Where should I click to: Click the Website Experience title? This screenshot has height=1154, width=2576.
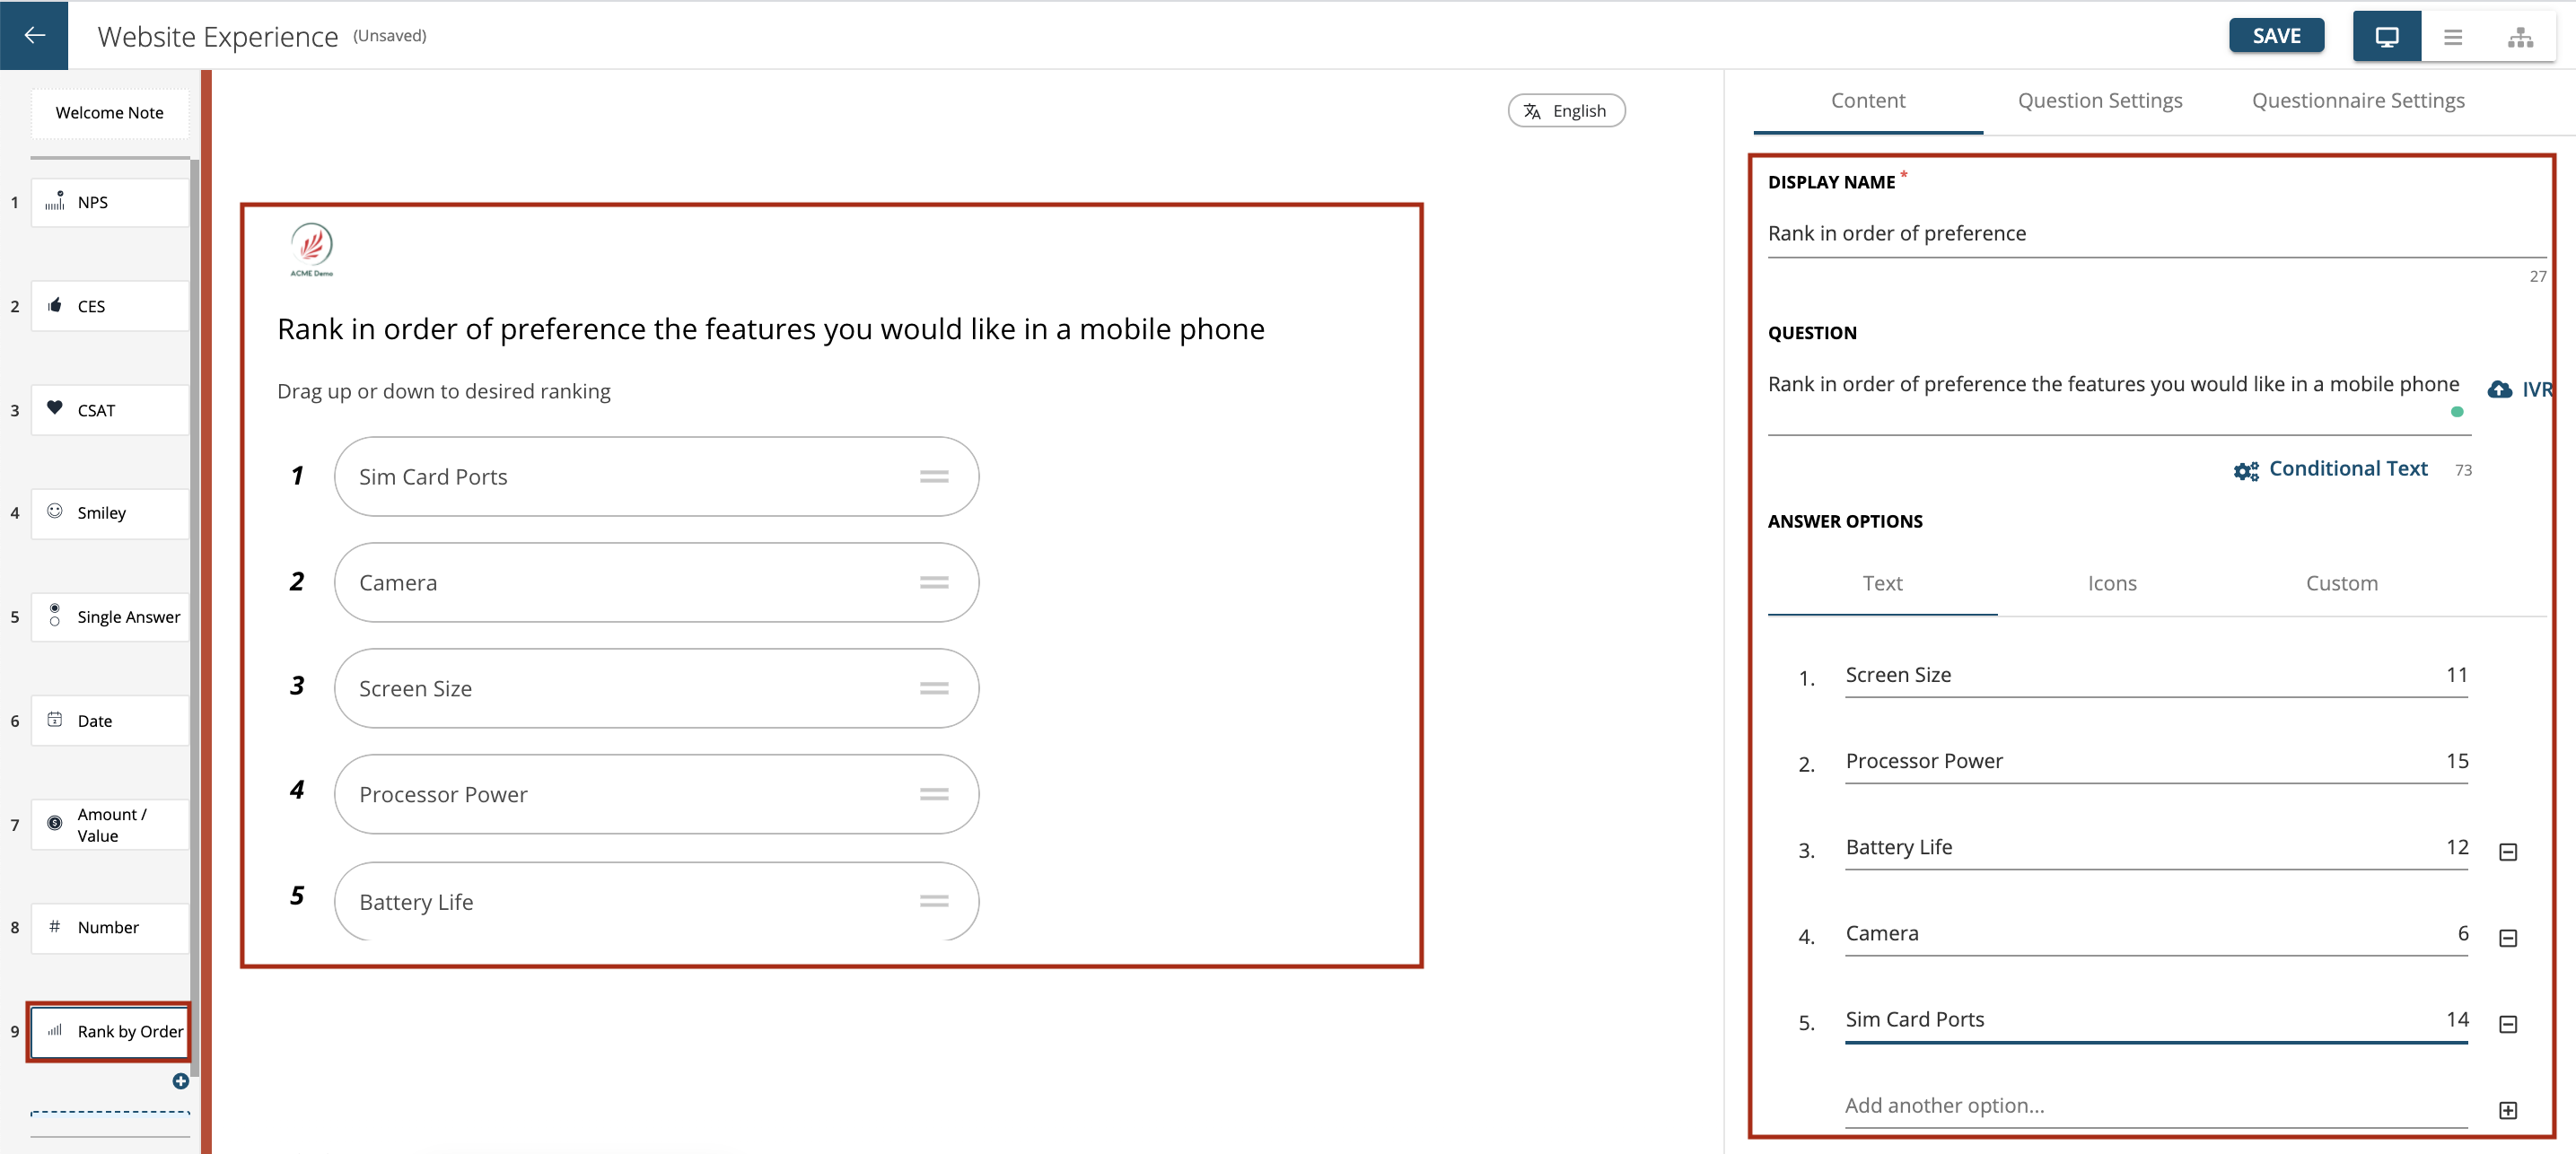(x=217, y=37)
